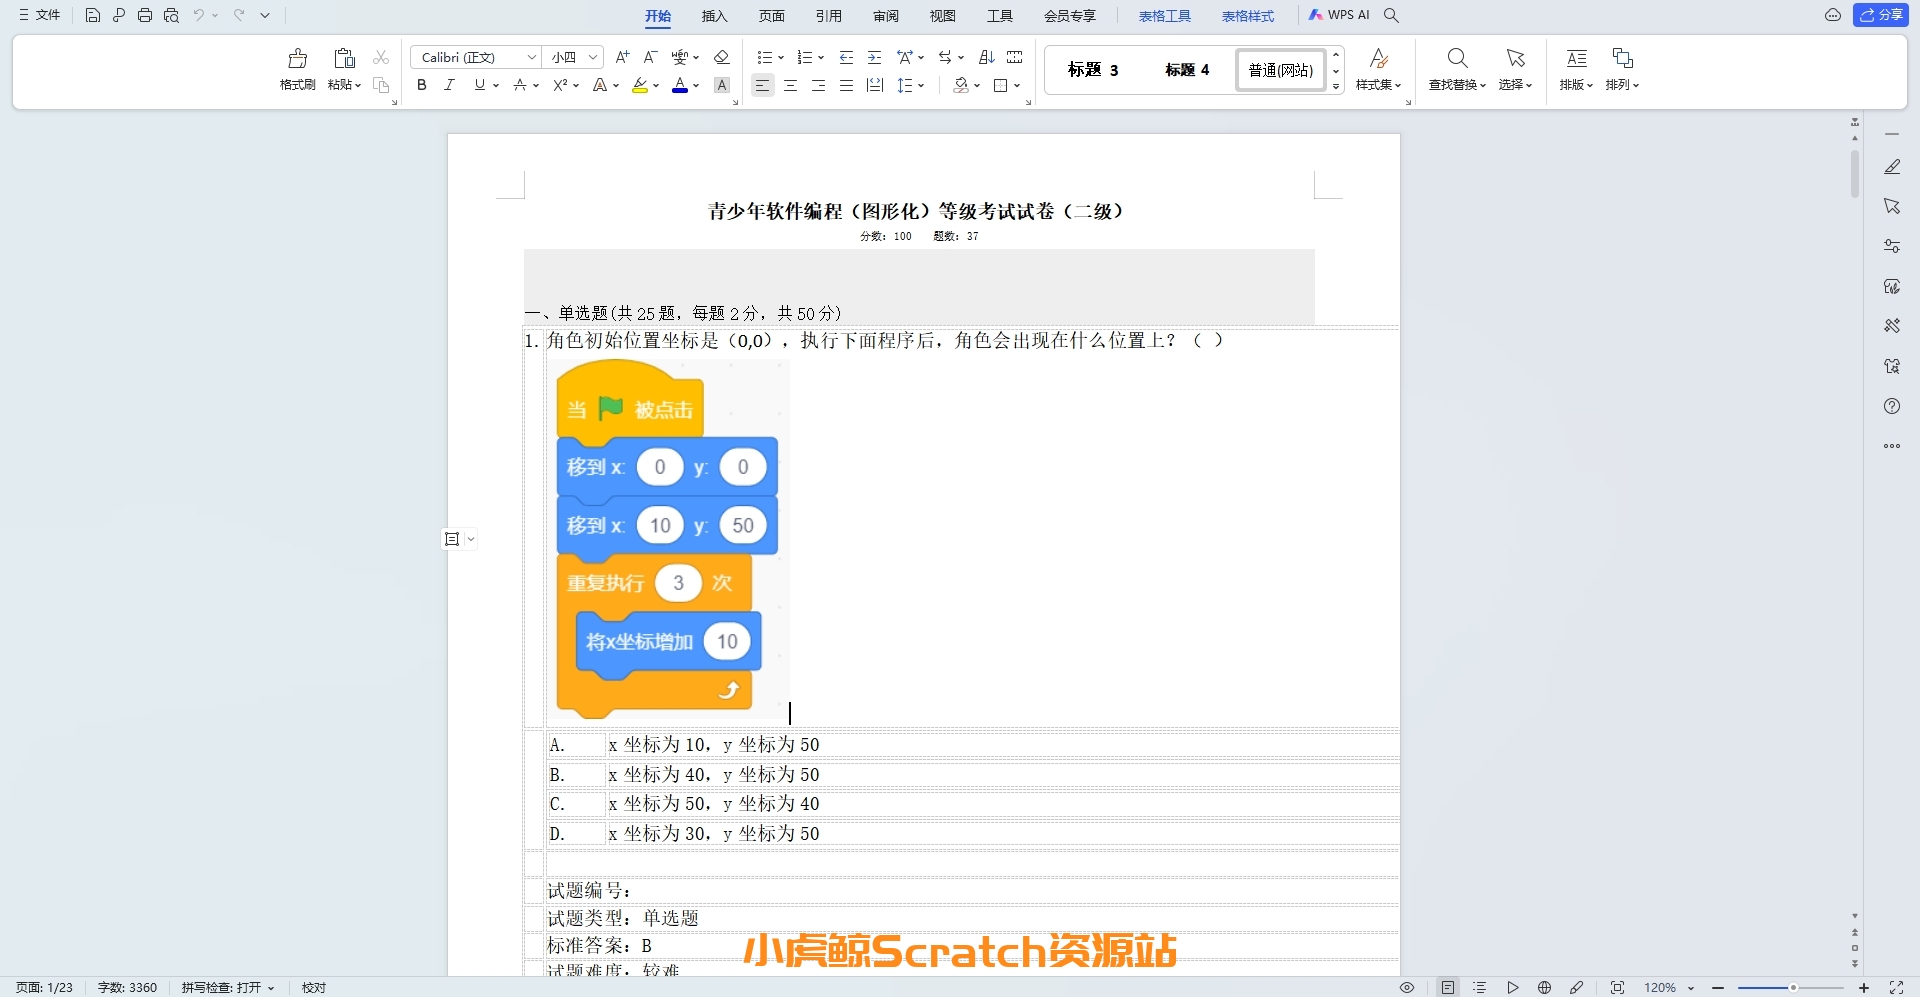The height and width of the screenshot is (997, 1920).
Task: Click the web layout globe icon in status bar
Action: pos(1545,987)
